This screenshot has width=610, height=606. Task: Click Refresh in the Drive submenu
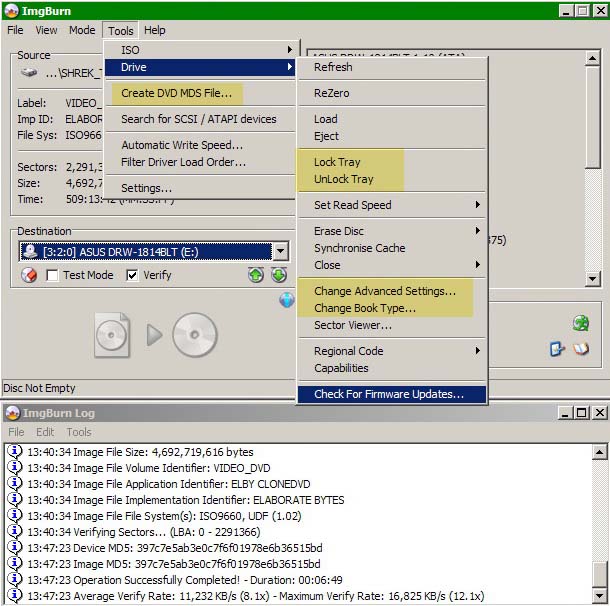392,67
